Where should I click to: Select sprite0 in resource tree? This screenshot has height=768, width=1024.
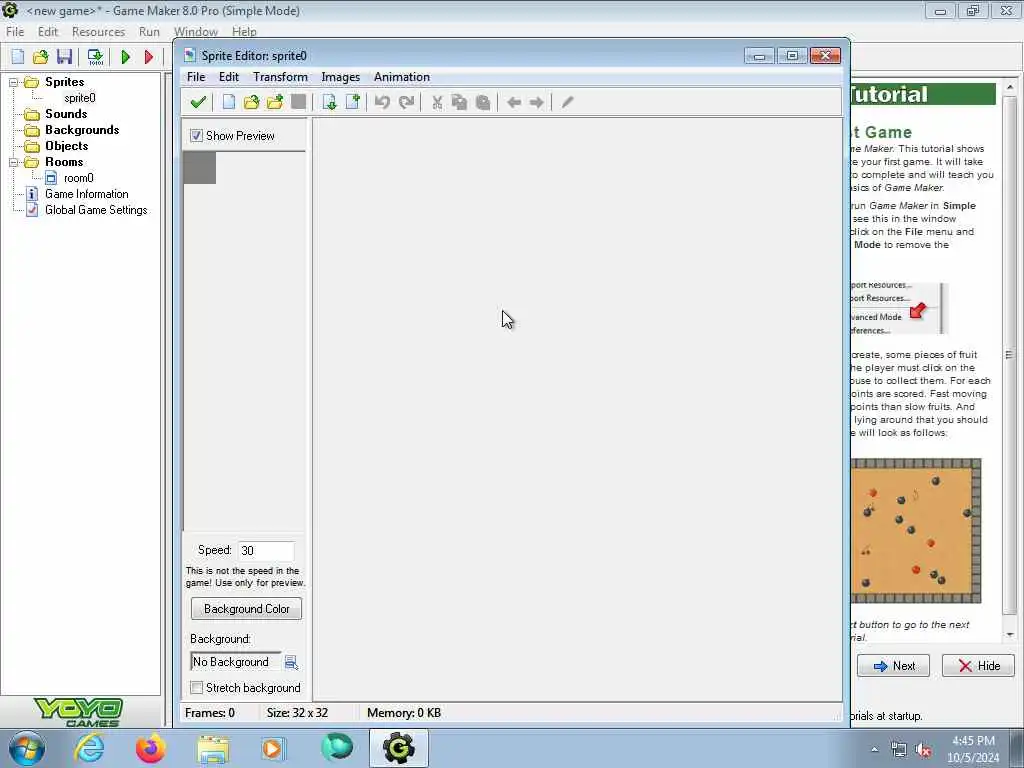click(x=80, y=98)
